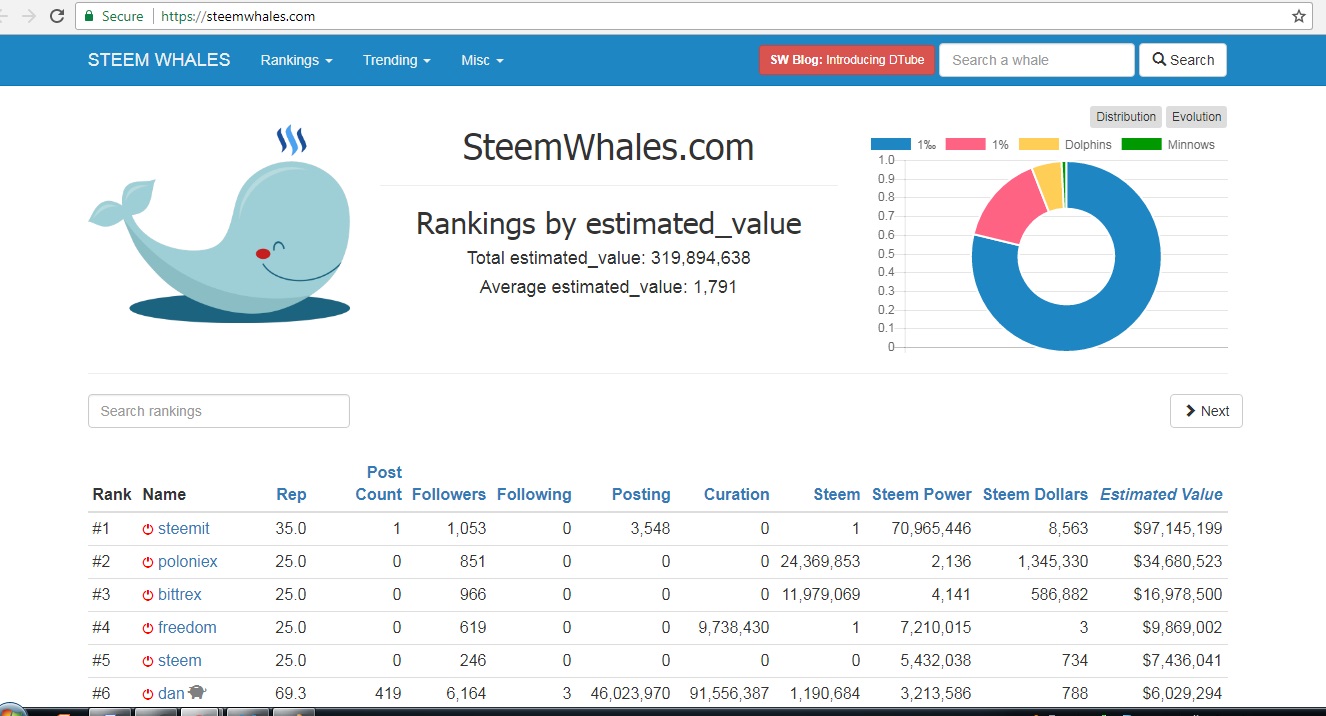Open the dan account profile link
This screenshot has height=716, width=1326.
pyautogui.click(x=171, y=693)
